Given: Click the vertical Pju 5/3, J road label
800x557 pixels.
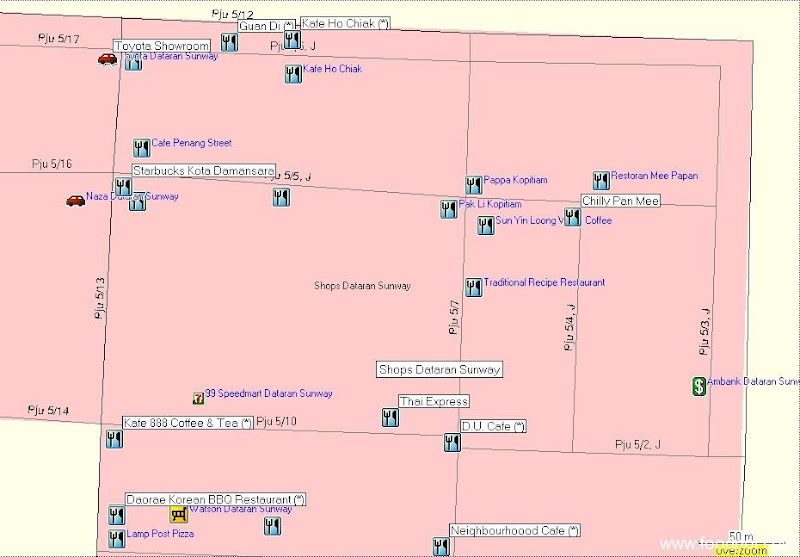Looking at the screenshot, I should click(705, 331).
